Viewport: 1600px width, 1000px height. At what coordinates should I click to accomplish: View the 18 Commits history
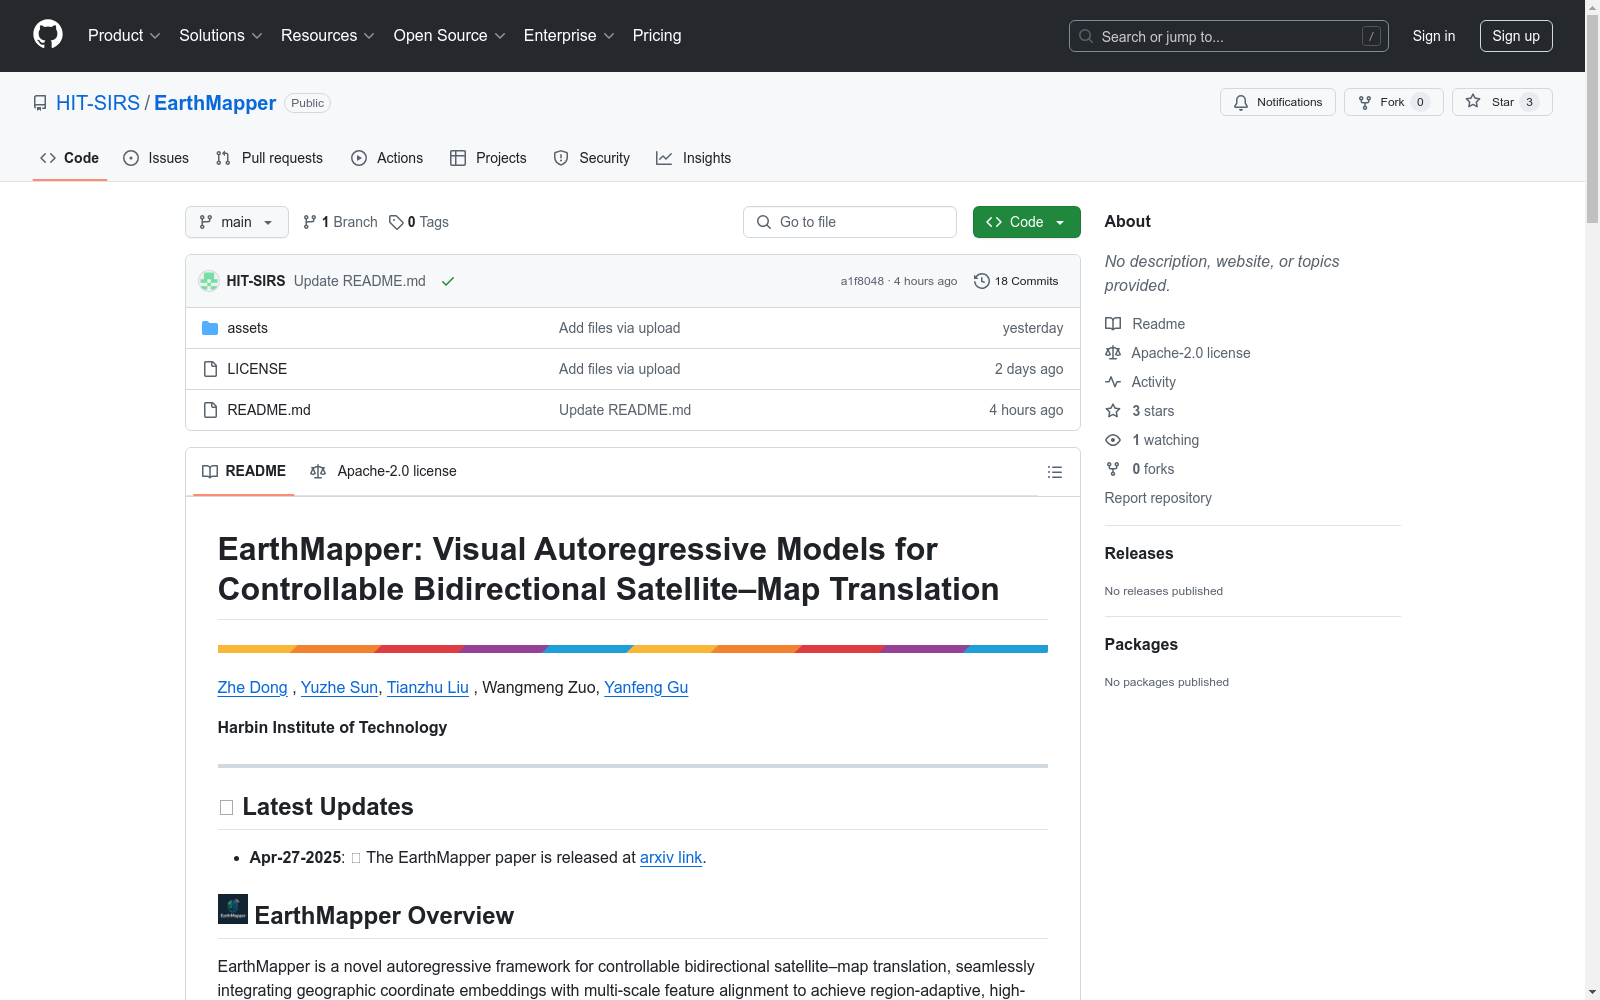(1016, 281)
